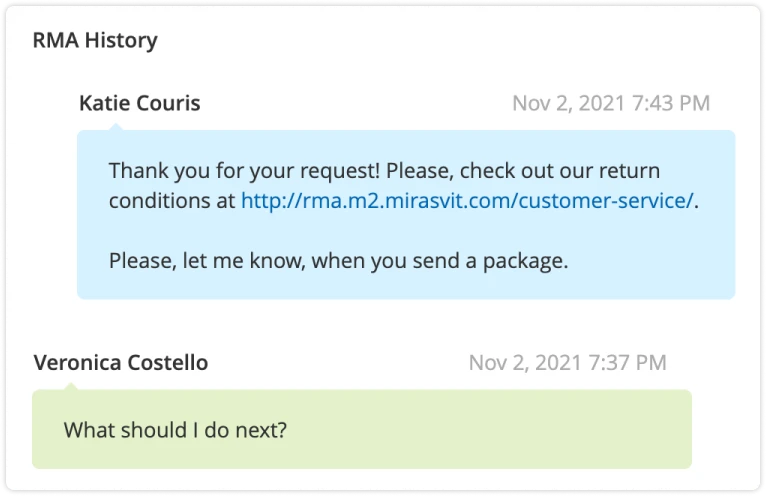Open the rma.m2.mirasvit.com customer-service link

(467, 200)
